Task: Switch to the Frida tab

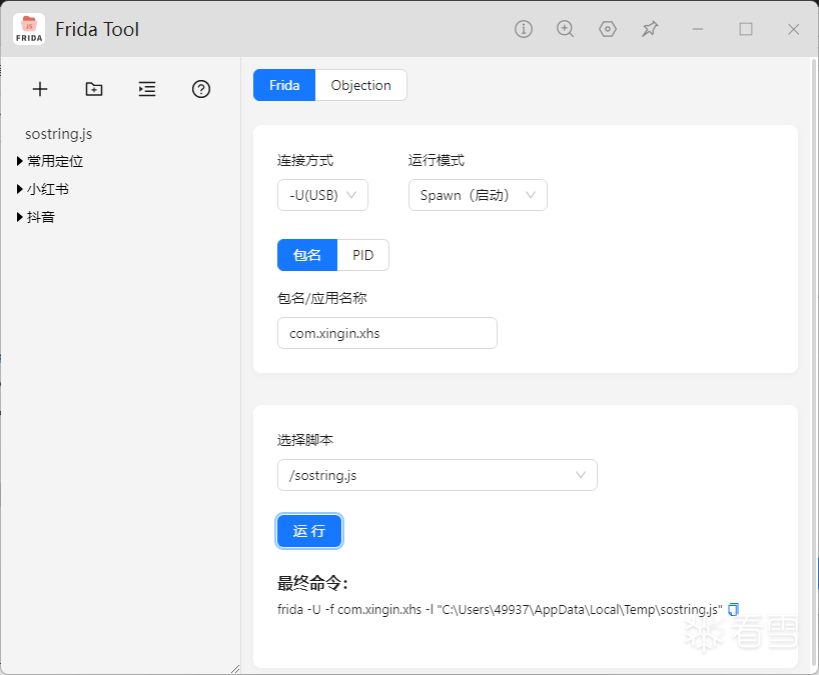Action: point(284,85)
